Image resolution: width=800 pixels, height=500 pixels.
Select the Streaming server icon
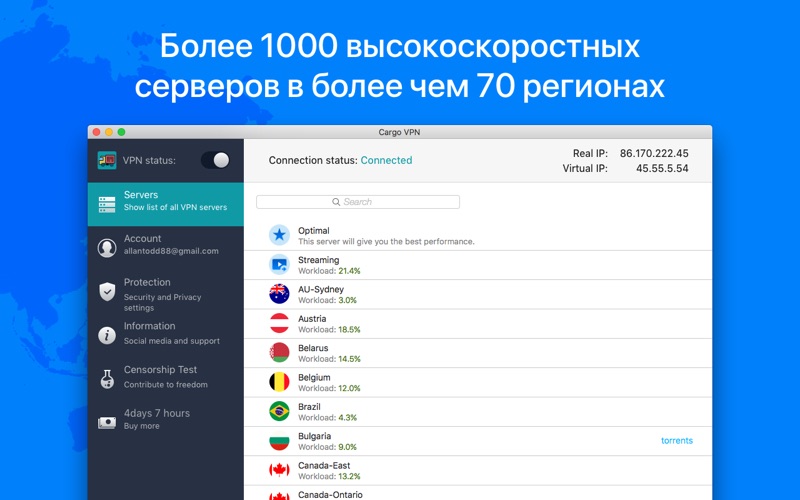(279, 264)
